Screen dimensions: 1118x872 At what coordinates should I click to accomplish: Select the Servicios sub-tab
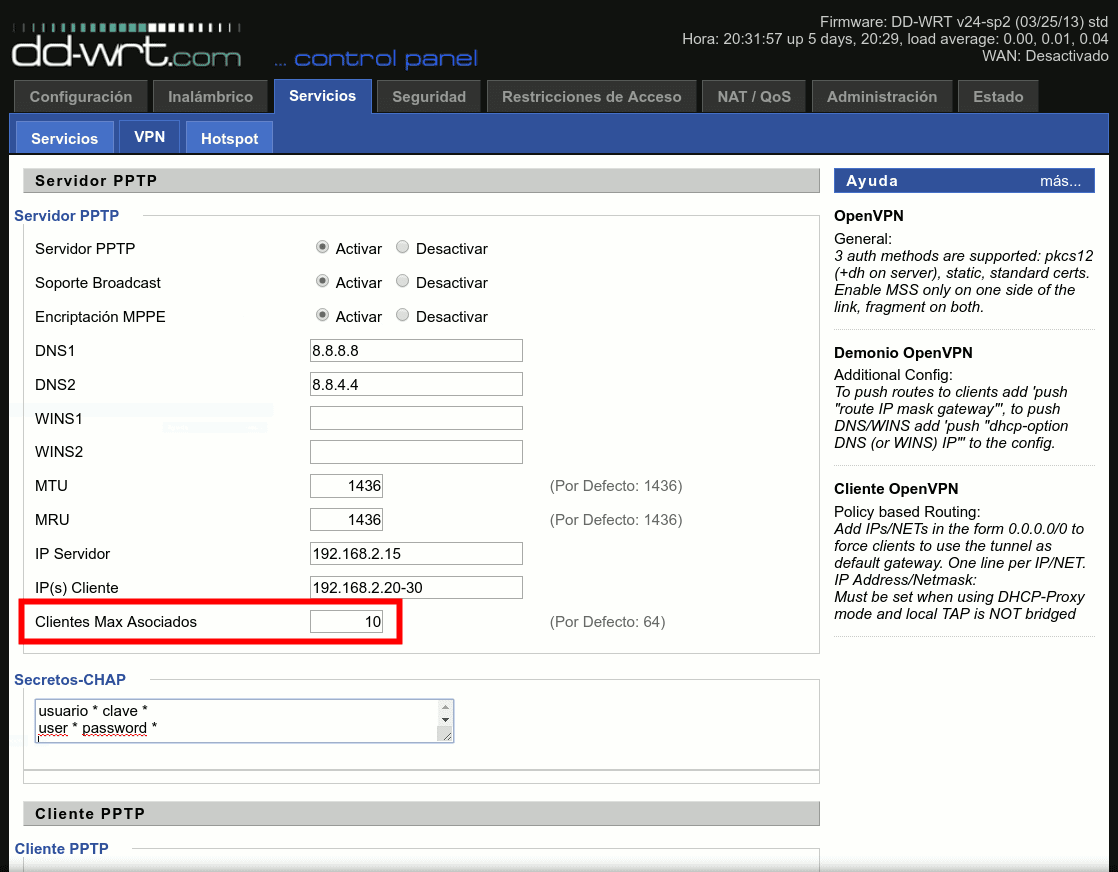(x=64, y=138)
